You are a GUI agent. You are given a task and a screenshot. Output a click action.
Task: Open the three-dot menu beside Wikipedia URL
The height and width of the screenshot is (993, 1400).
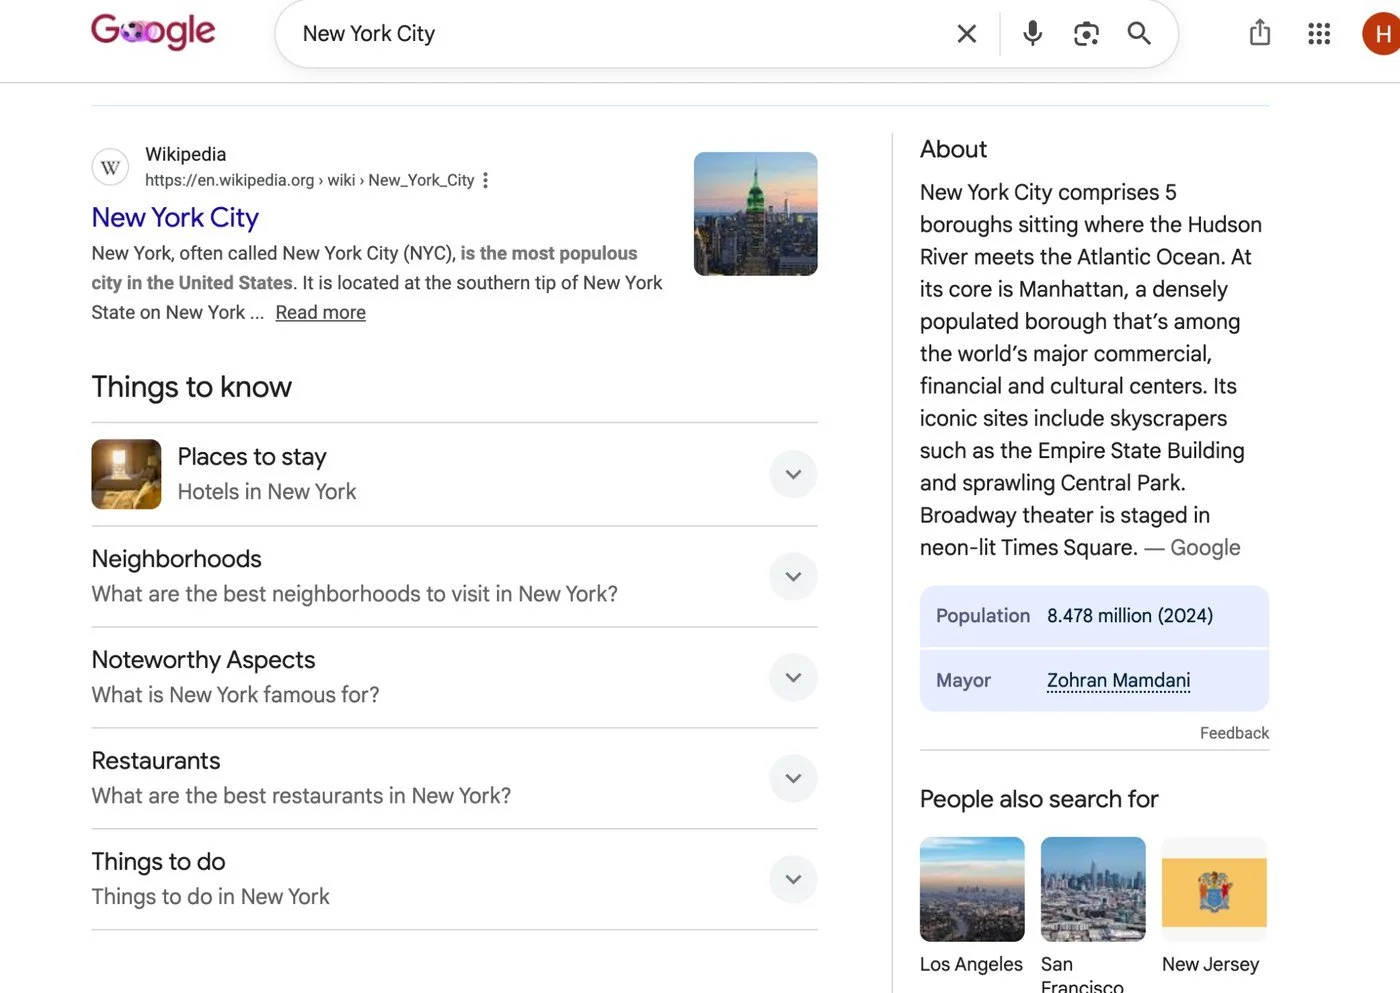486,180
